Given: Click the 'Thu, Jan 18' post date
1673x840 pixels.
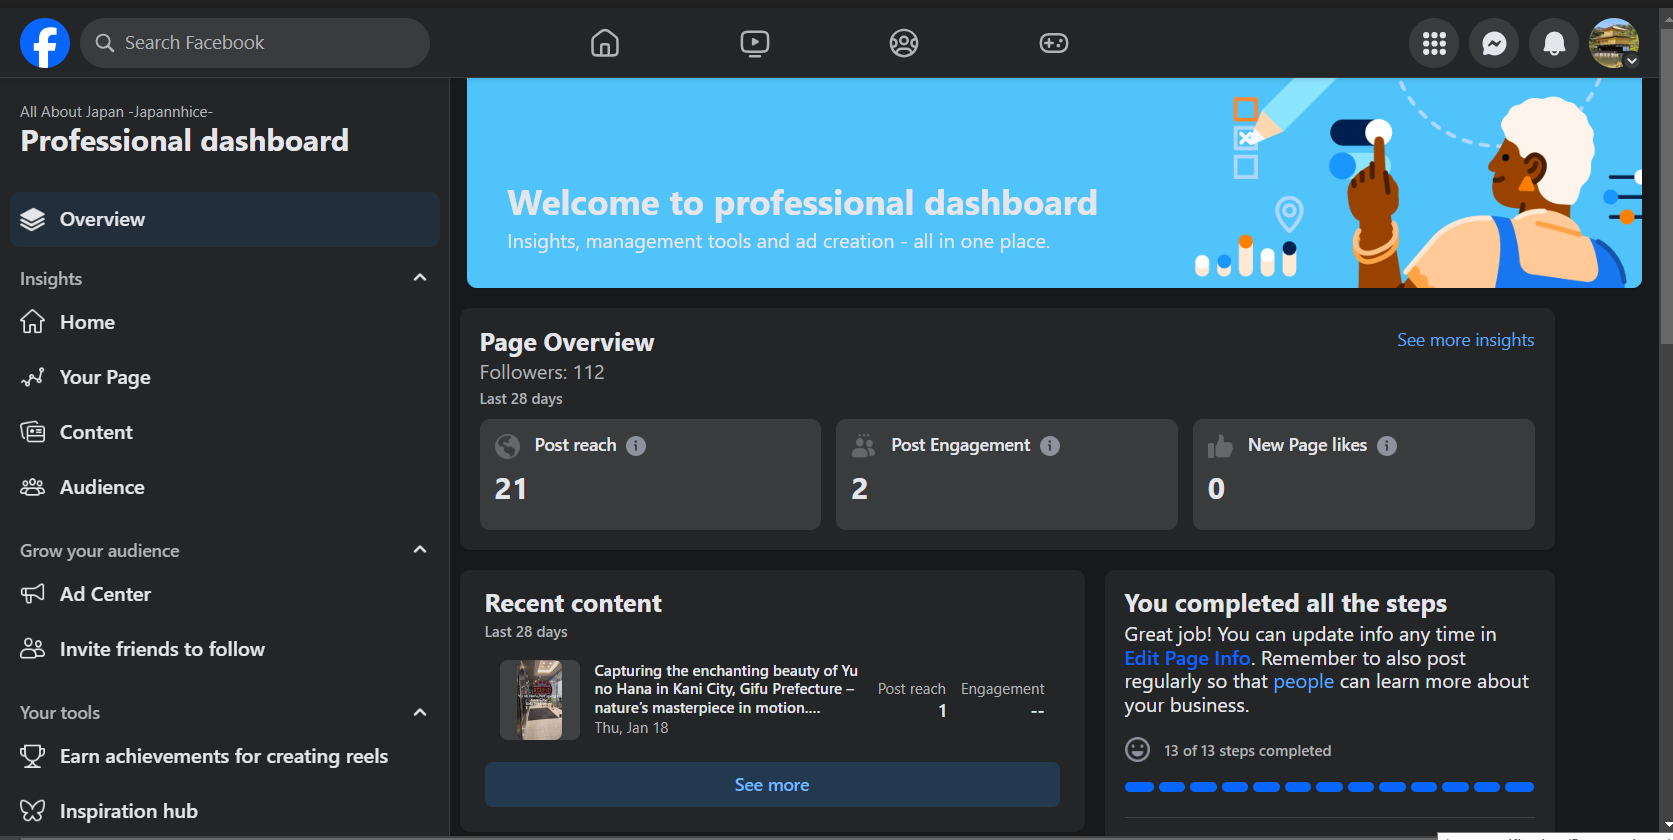Looking at the screenshot, I should (631, 728).
